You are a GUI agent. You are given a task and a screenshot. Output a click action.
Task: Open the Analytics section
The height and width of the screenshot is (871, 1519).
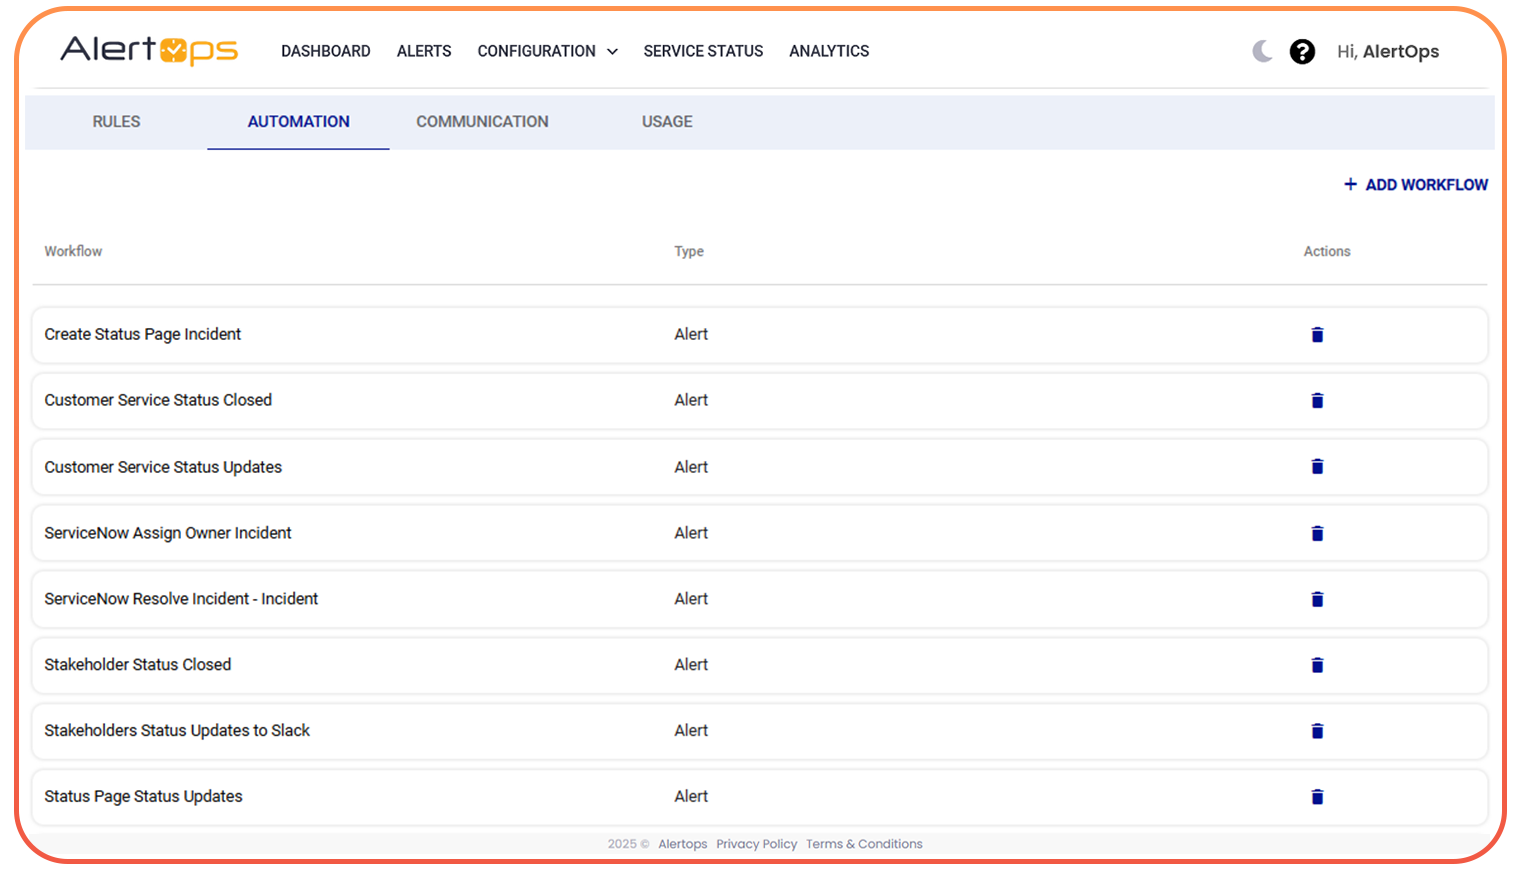[x=829, y=51]
